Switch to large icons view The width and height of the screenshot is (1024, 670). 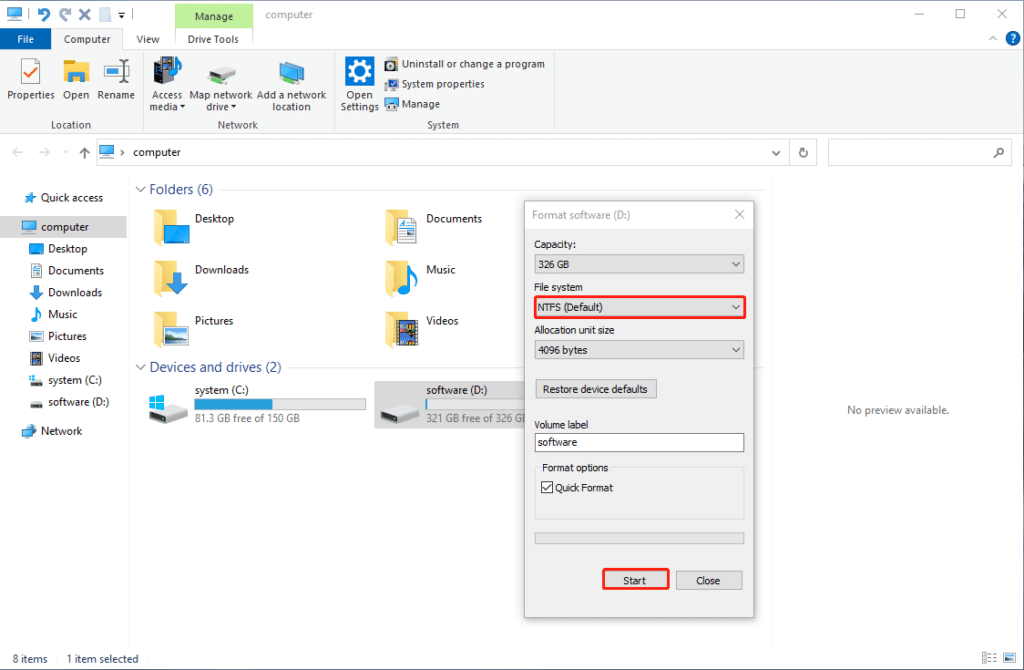1010,658
